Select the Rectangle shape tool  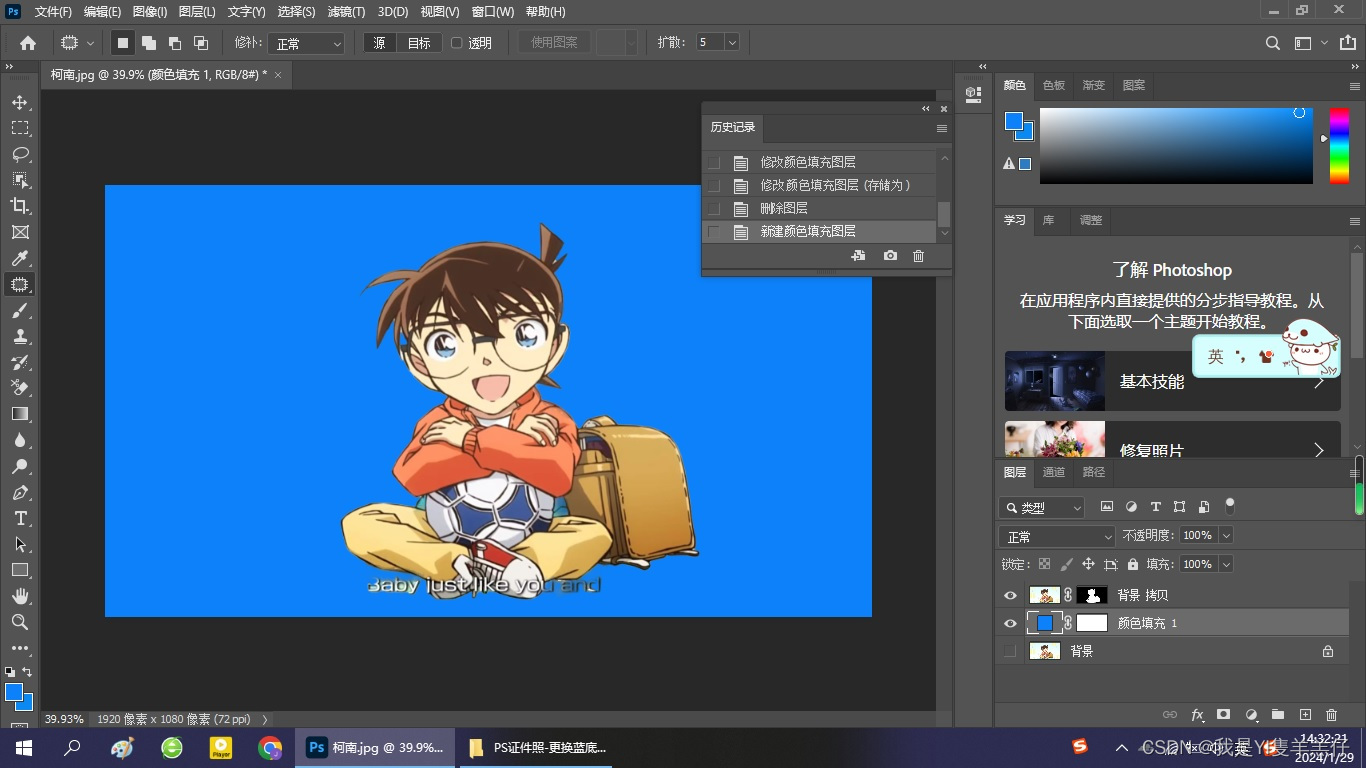click(x=20, y=570)
